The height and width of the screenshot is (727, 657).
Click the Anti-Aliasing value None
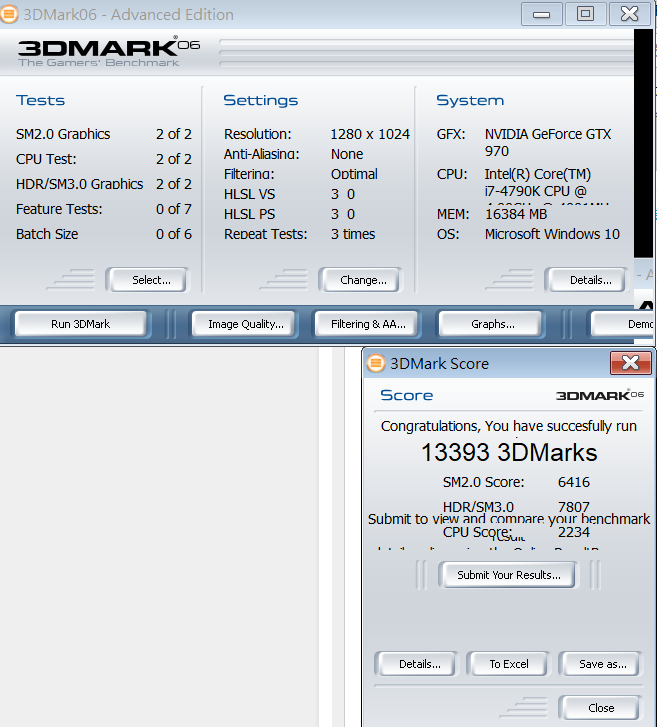pos(347,154)
